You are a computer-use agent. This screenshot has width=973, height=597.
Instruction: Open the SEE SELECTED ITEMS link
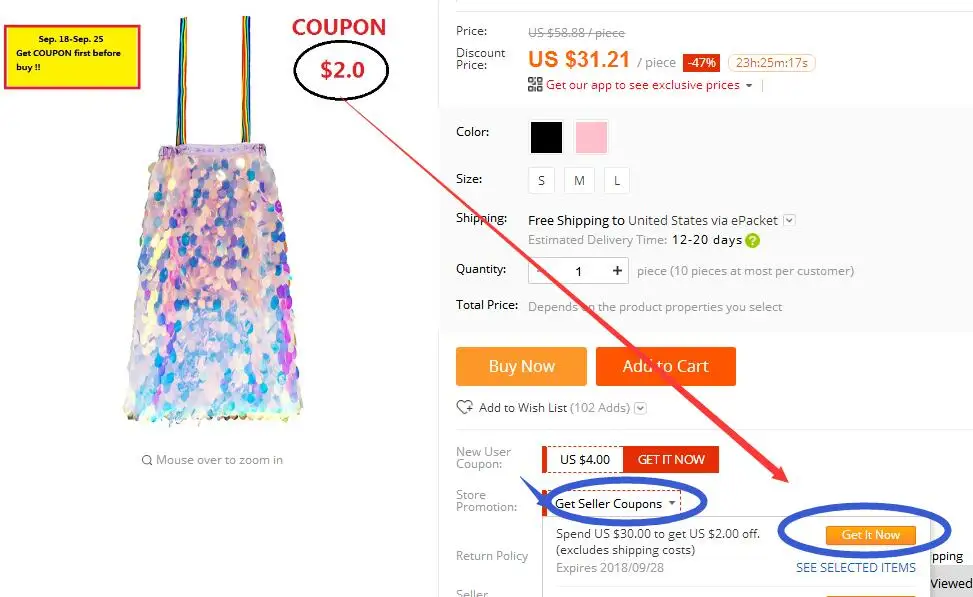click(856, 567)
